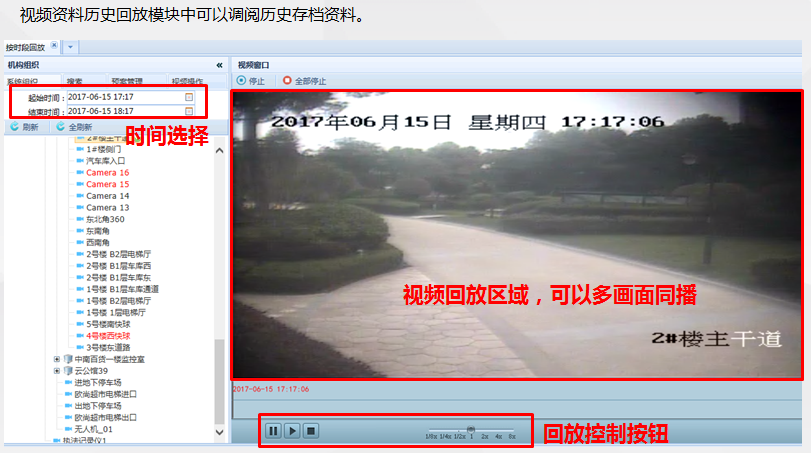Click the start time input field

[126, 97]
